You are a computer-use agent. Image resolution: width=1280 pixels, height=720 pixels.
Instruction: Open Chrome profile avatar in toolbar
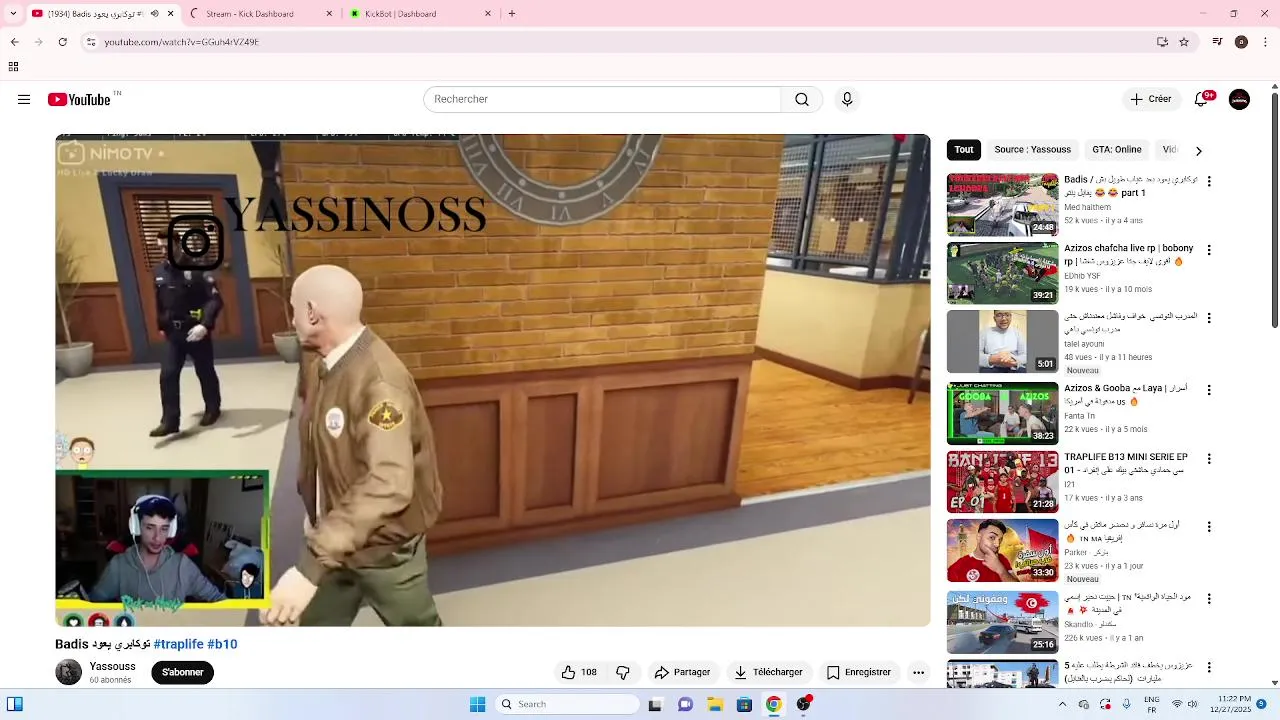(1241, 42)
